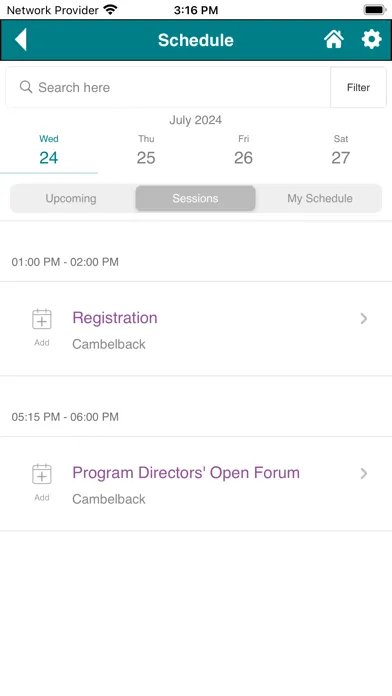Open the Filter options
The image size is (392, 696).
click(x=358, y=87)
